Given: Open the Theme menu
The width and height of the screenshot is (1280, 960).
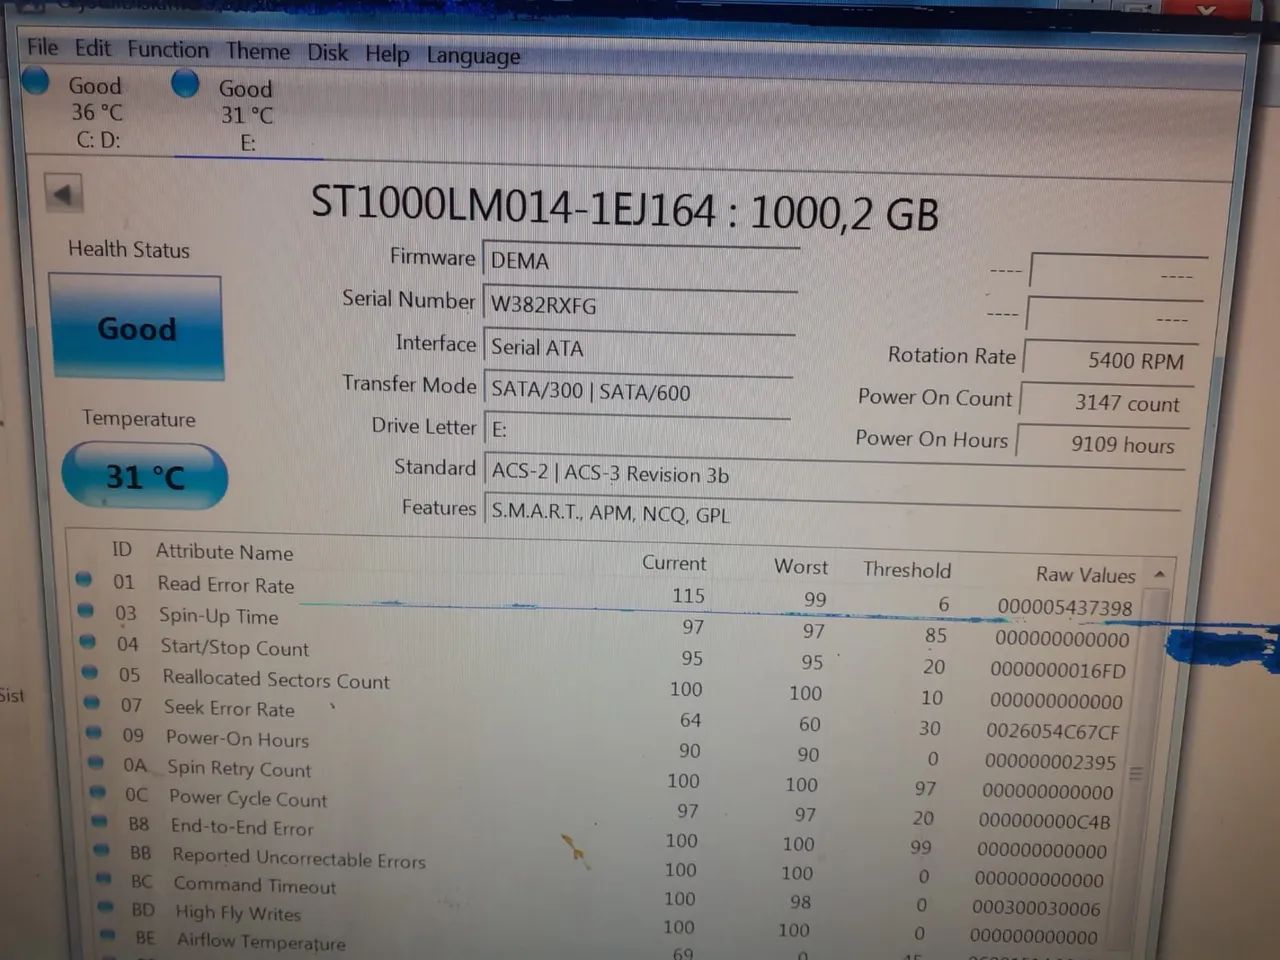Looking at the screenshot, I should coord(258,51).
